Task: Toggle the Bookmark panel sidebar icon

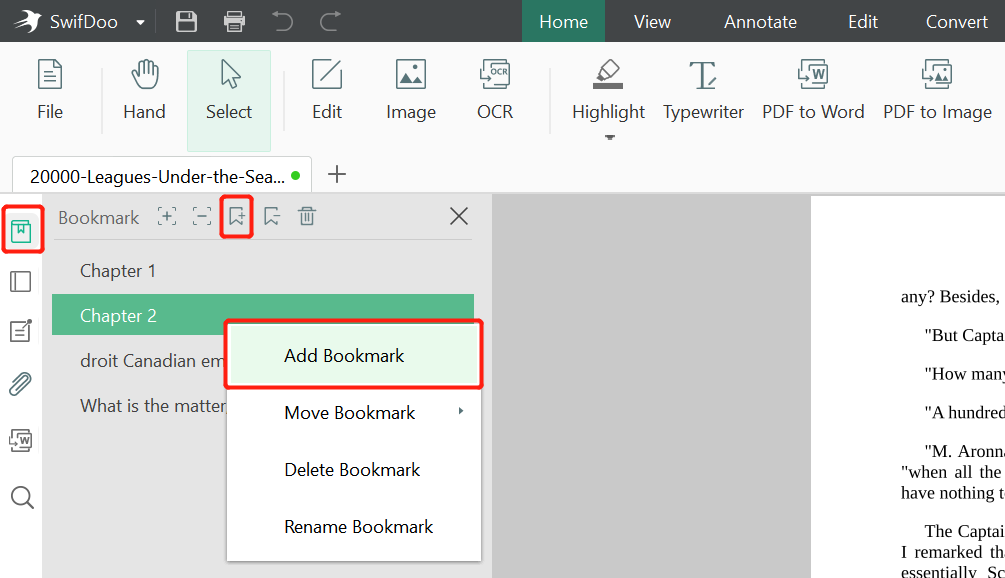Action: (x=21, y=229)
